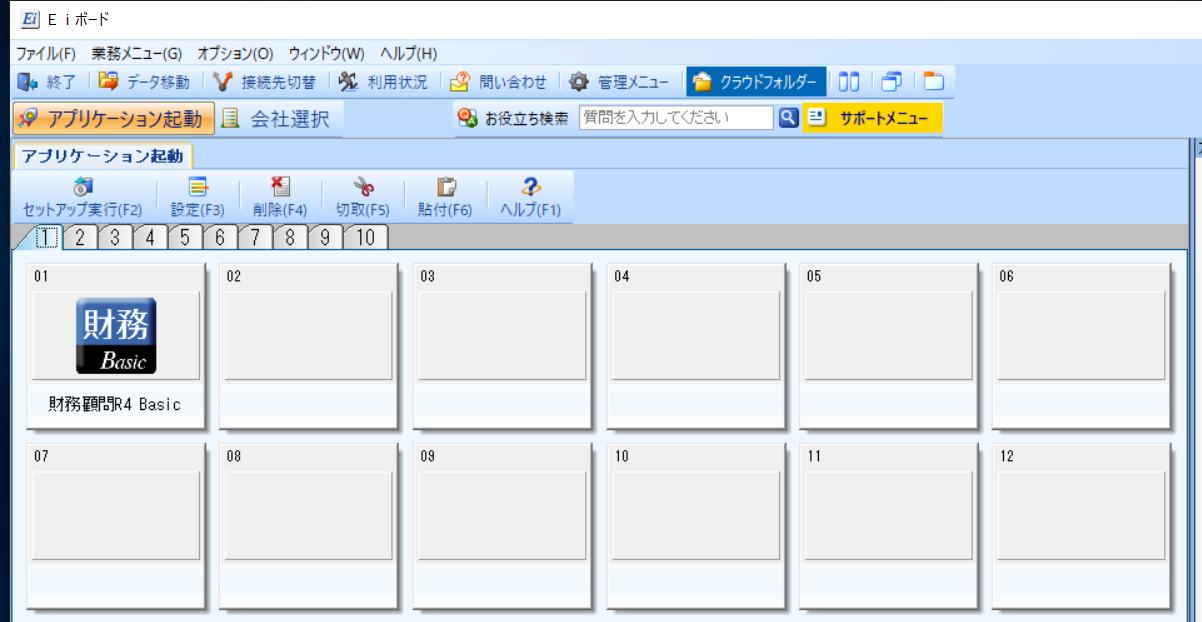Run セットアップ実行(F2) setup
This screenshot has height=622, width=1202.
82,187
